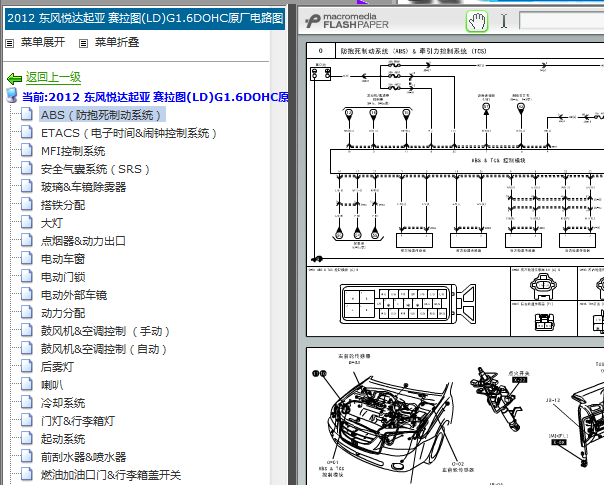Open 鼓风机&空调控制（自动）item

coord(104,349)
